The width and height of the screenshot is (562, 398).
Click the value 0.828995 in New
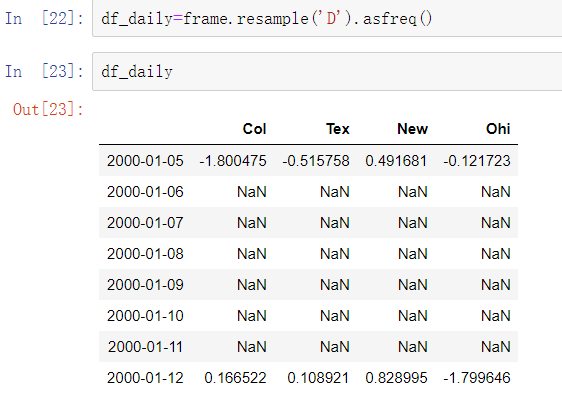click(396, 378)
